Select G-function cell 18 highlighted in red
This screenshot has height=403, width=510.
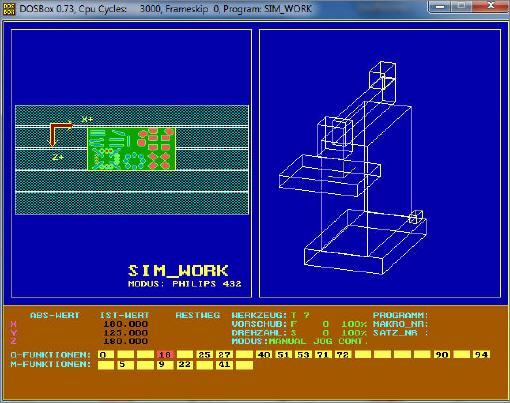coord(165,354)
